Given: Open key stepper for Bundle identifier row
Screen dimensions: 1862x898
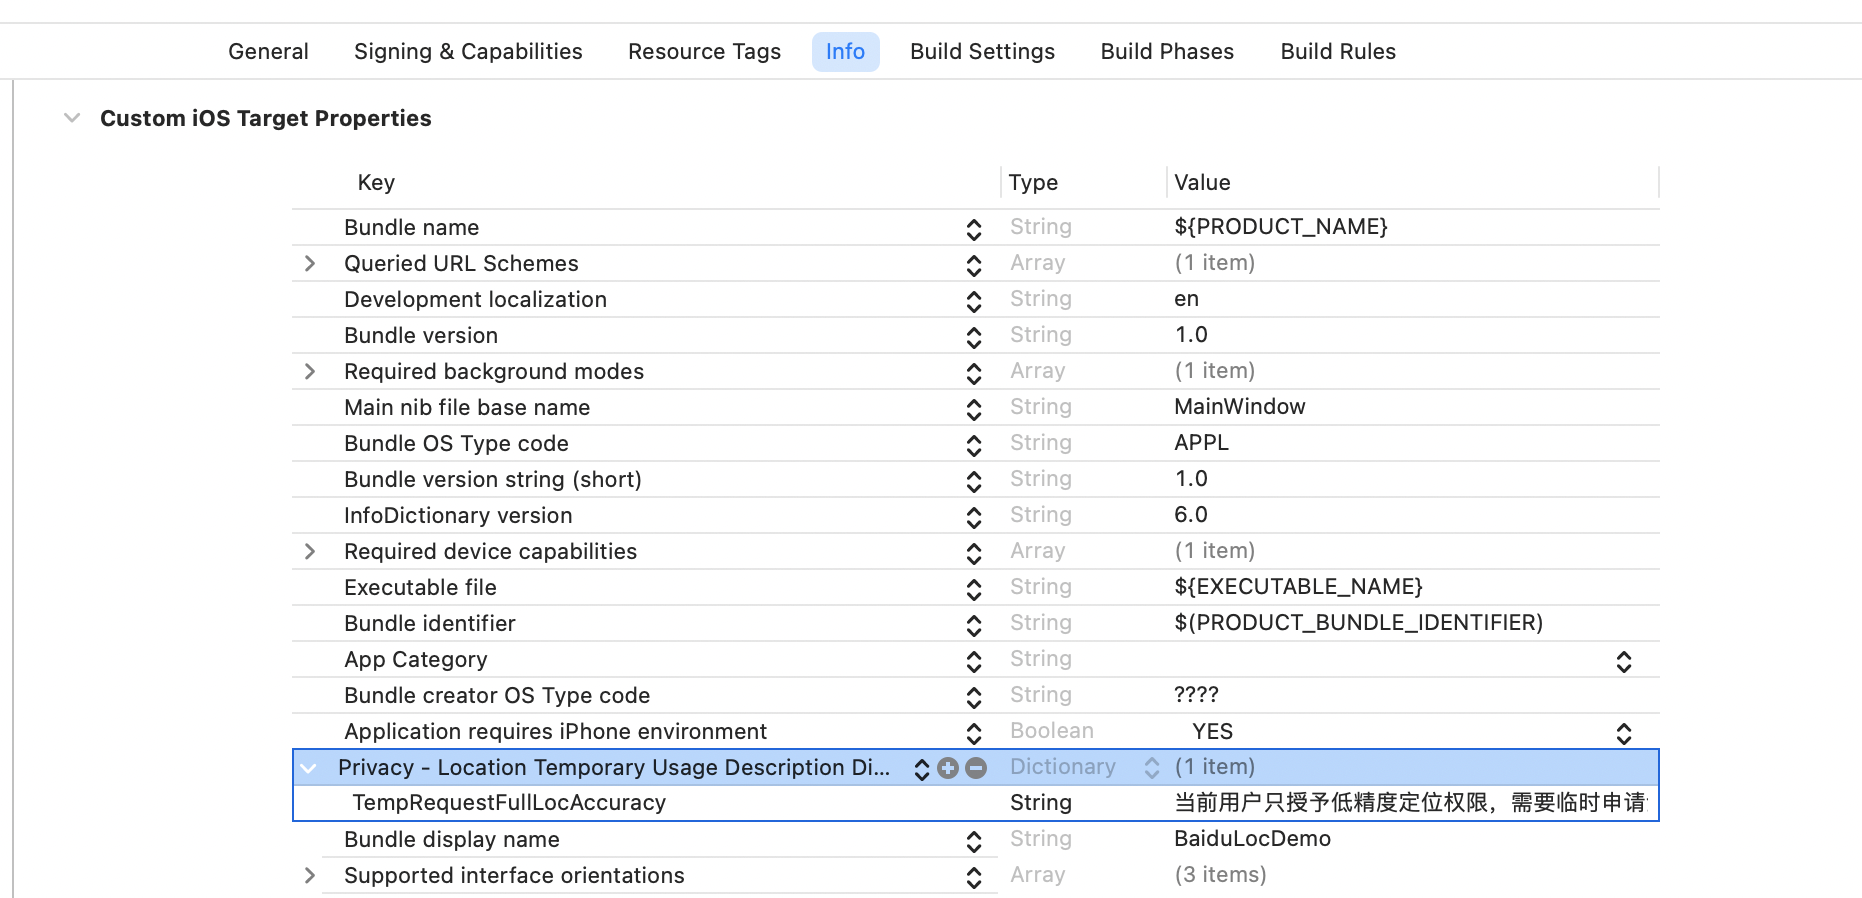Looking at the screenshot, I should [x=973, y=625].
